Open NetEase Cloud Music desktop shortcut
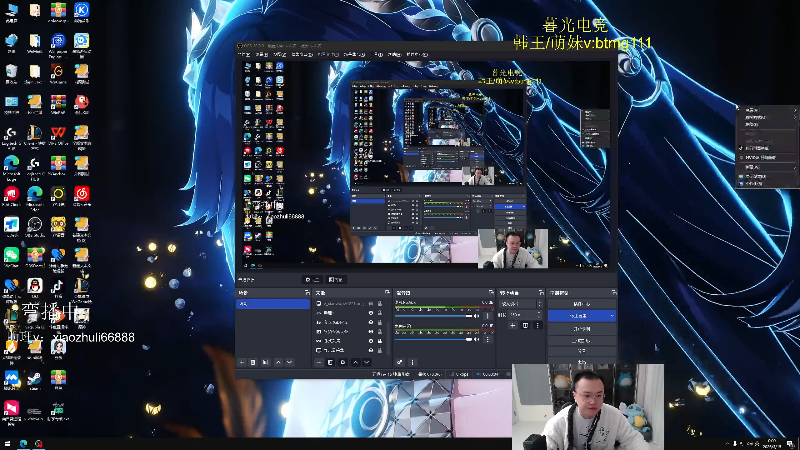 tap(82, 196)
